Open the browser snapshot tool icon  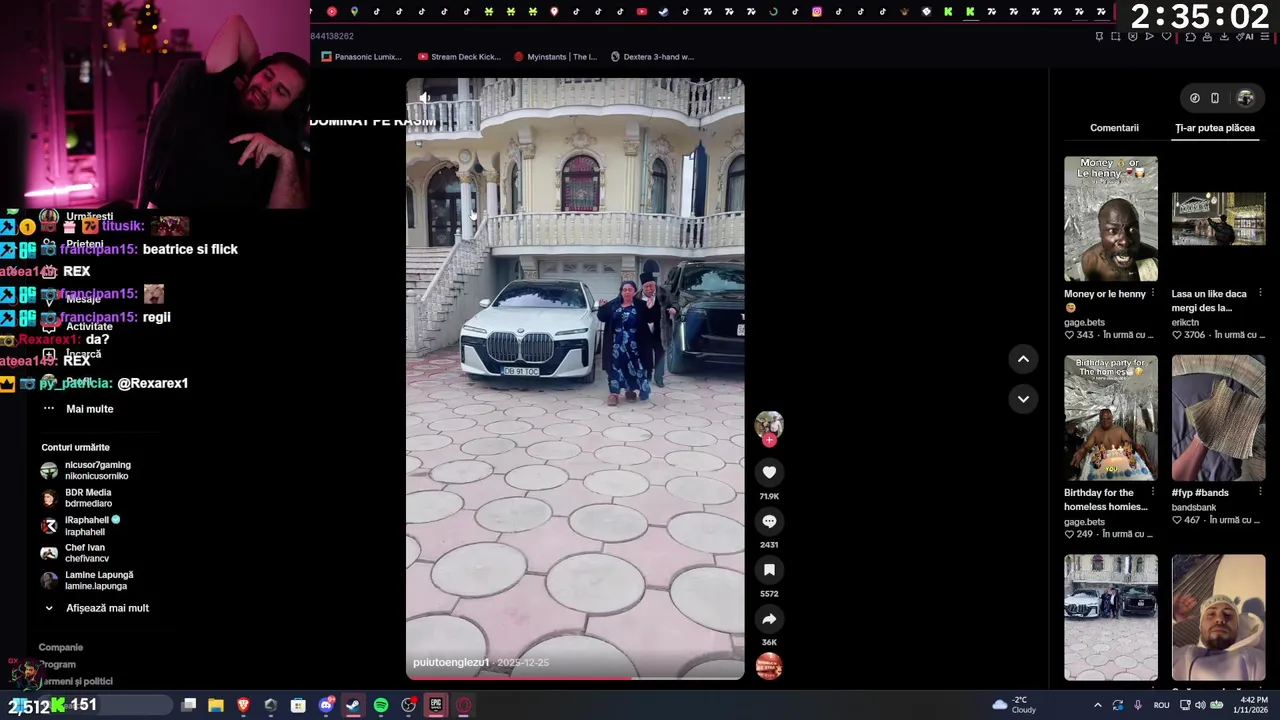click(x=1116, y=37)
